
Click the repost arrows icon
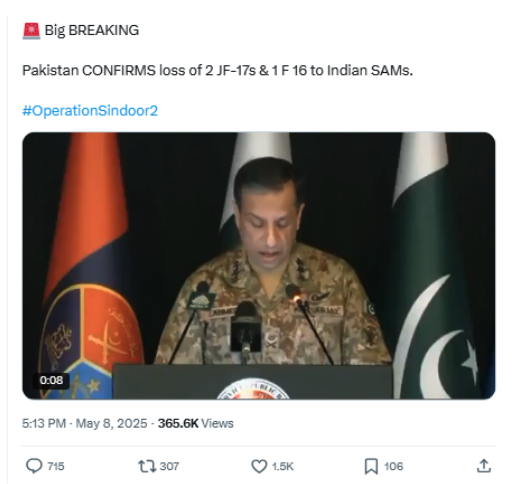(147, 466)
